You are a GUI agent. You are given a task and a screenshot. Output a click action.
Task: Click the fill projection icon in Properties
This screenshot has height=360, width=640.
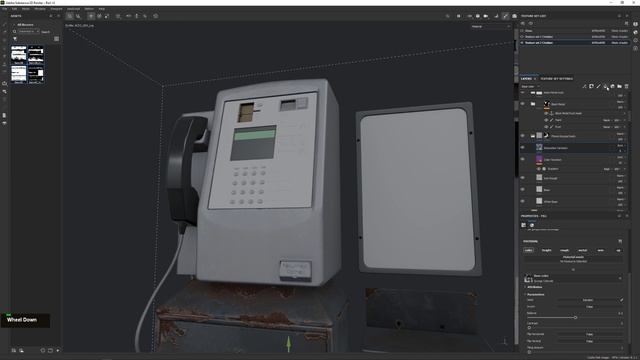(x=524, y=225)
